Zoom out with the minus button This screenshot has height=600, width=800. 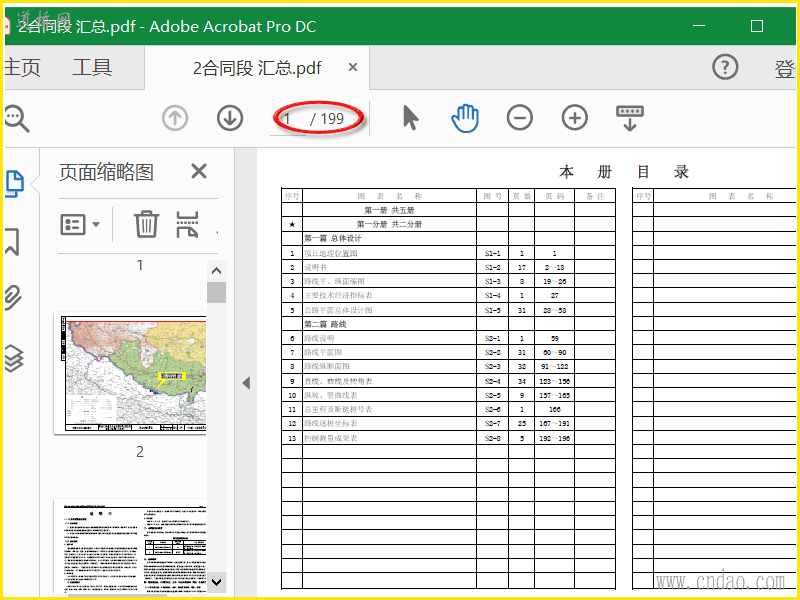[520, 118]
